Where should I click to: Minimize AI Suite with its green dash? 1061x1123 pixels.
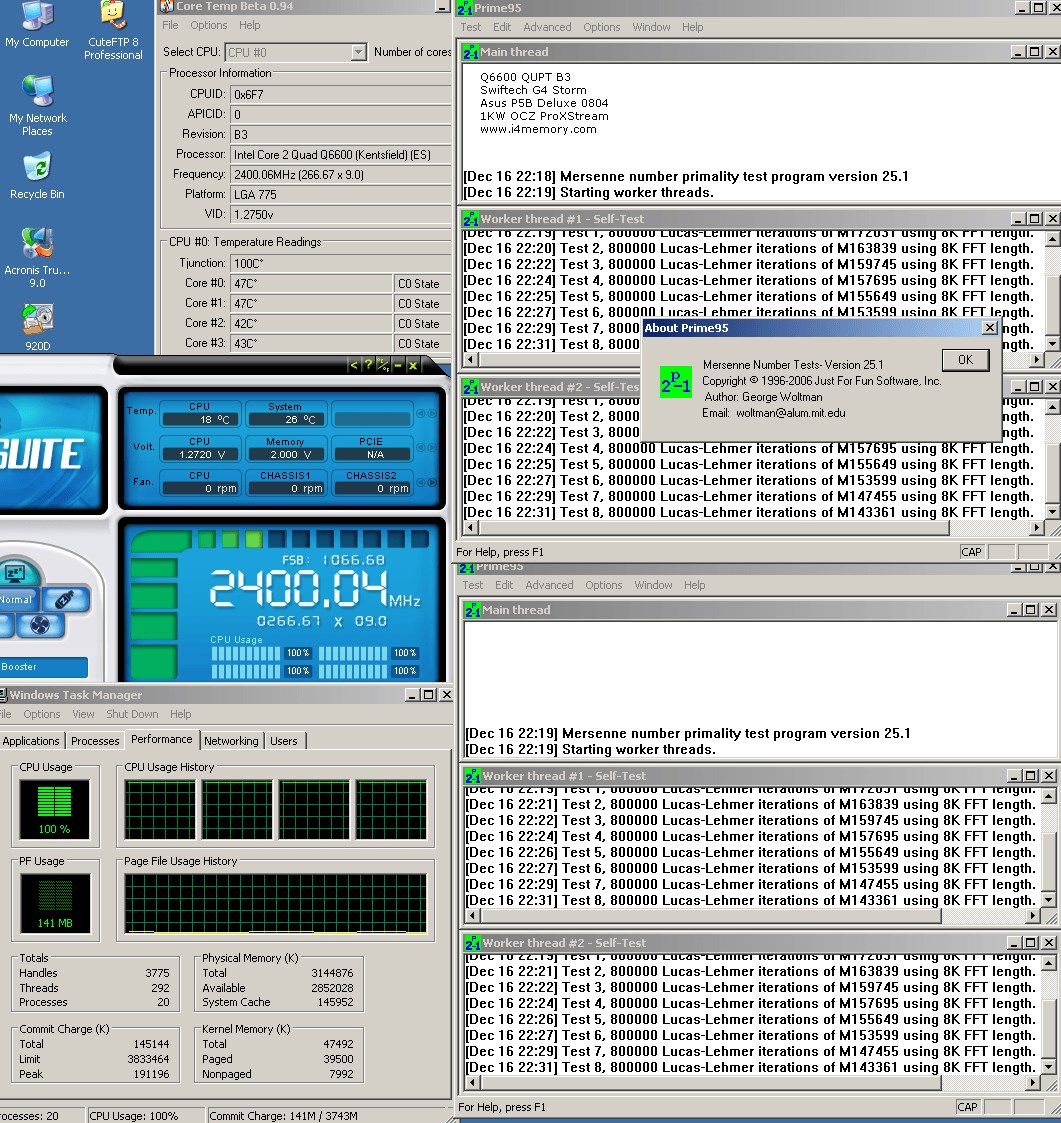click(x=398, y=365)
